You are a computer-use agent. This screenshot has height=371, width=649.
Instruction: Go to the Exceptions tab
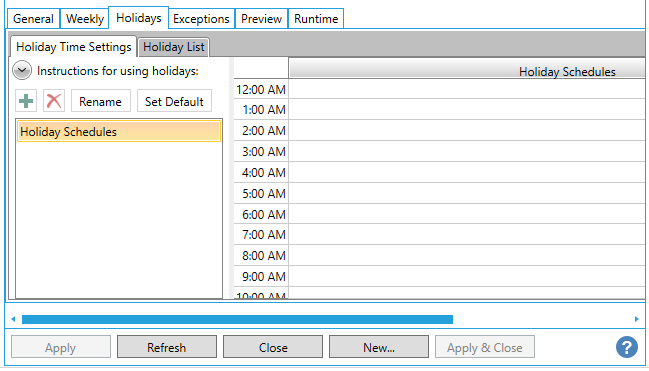201,19
